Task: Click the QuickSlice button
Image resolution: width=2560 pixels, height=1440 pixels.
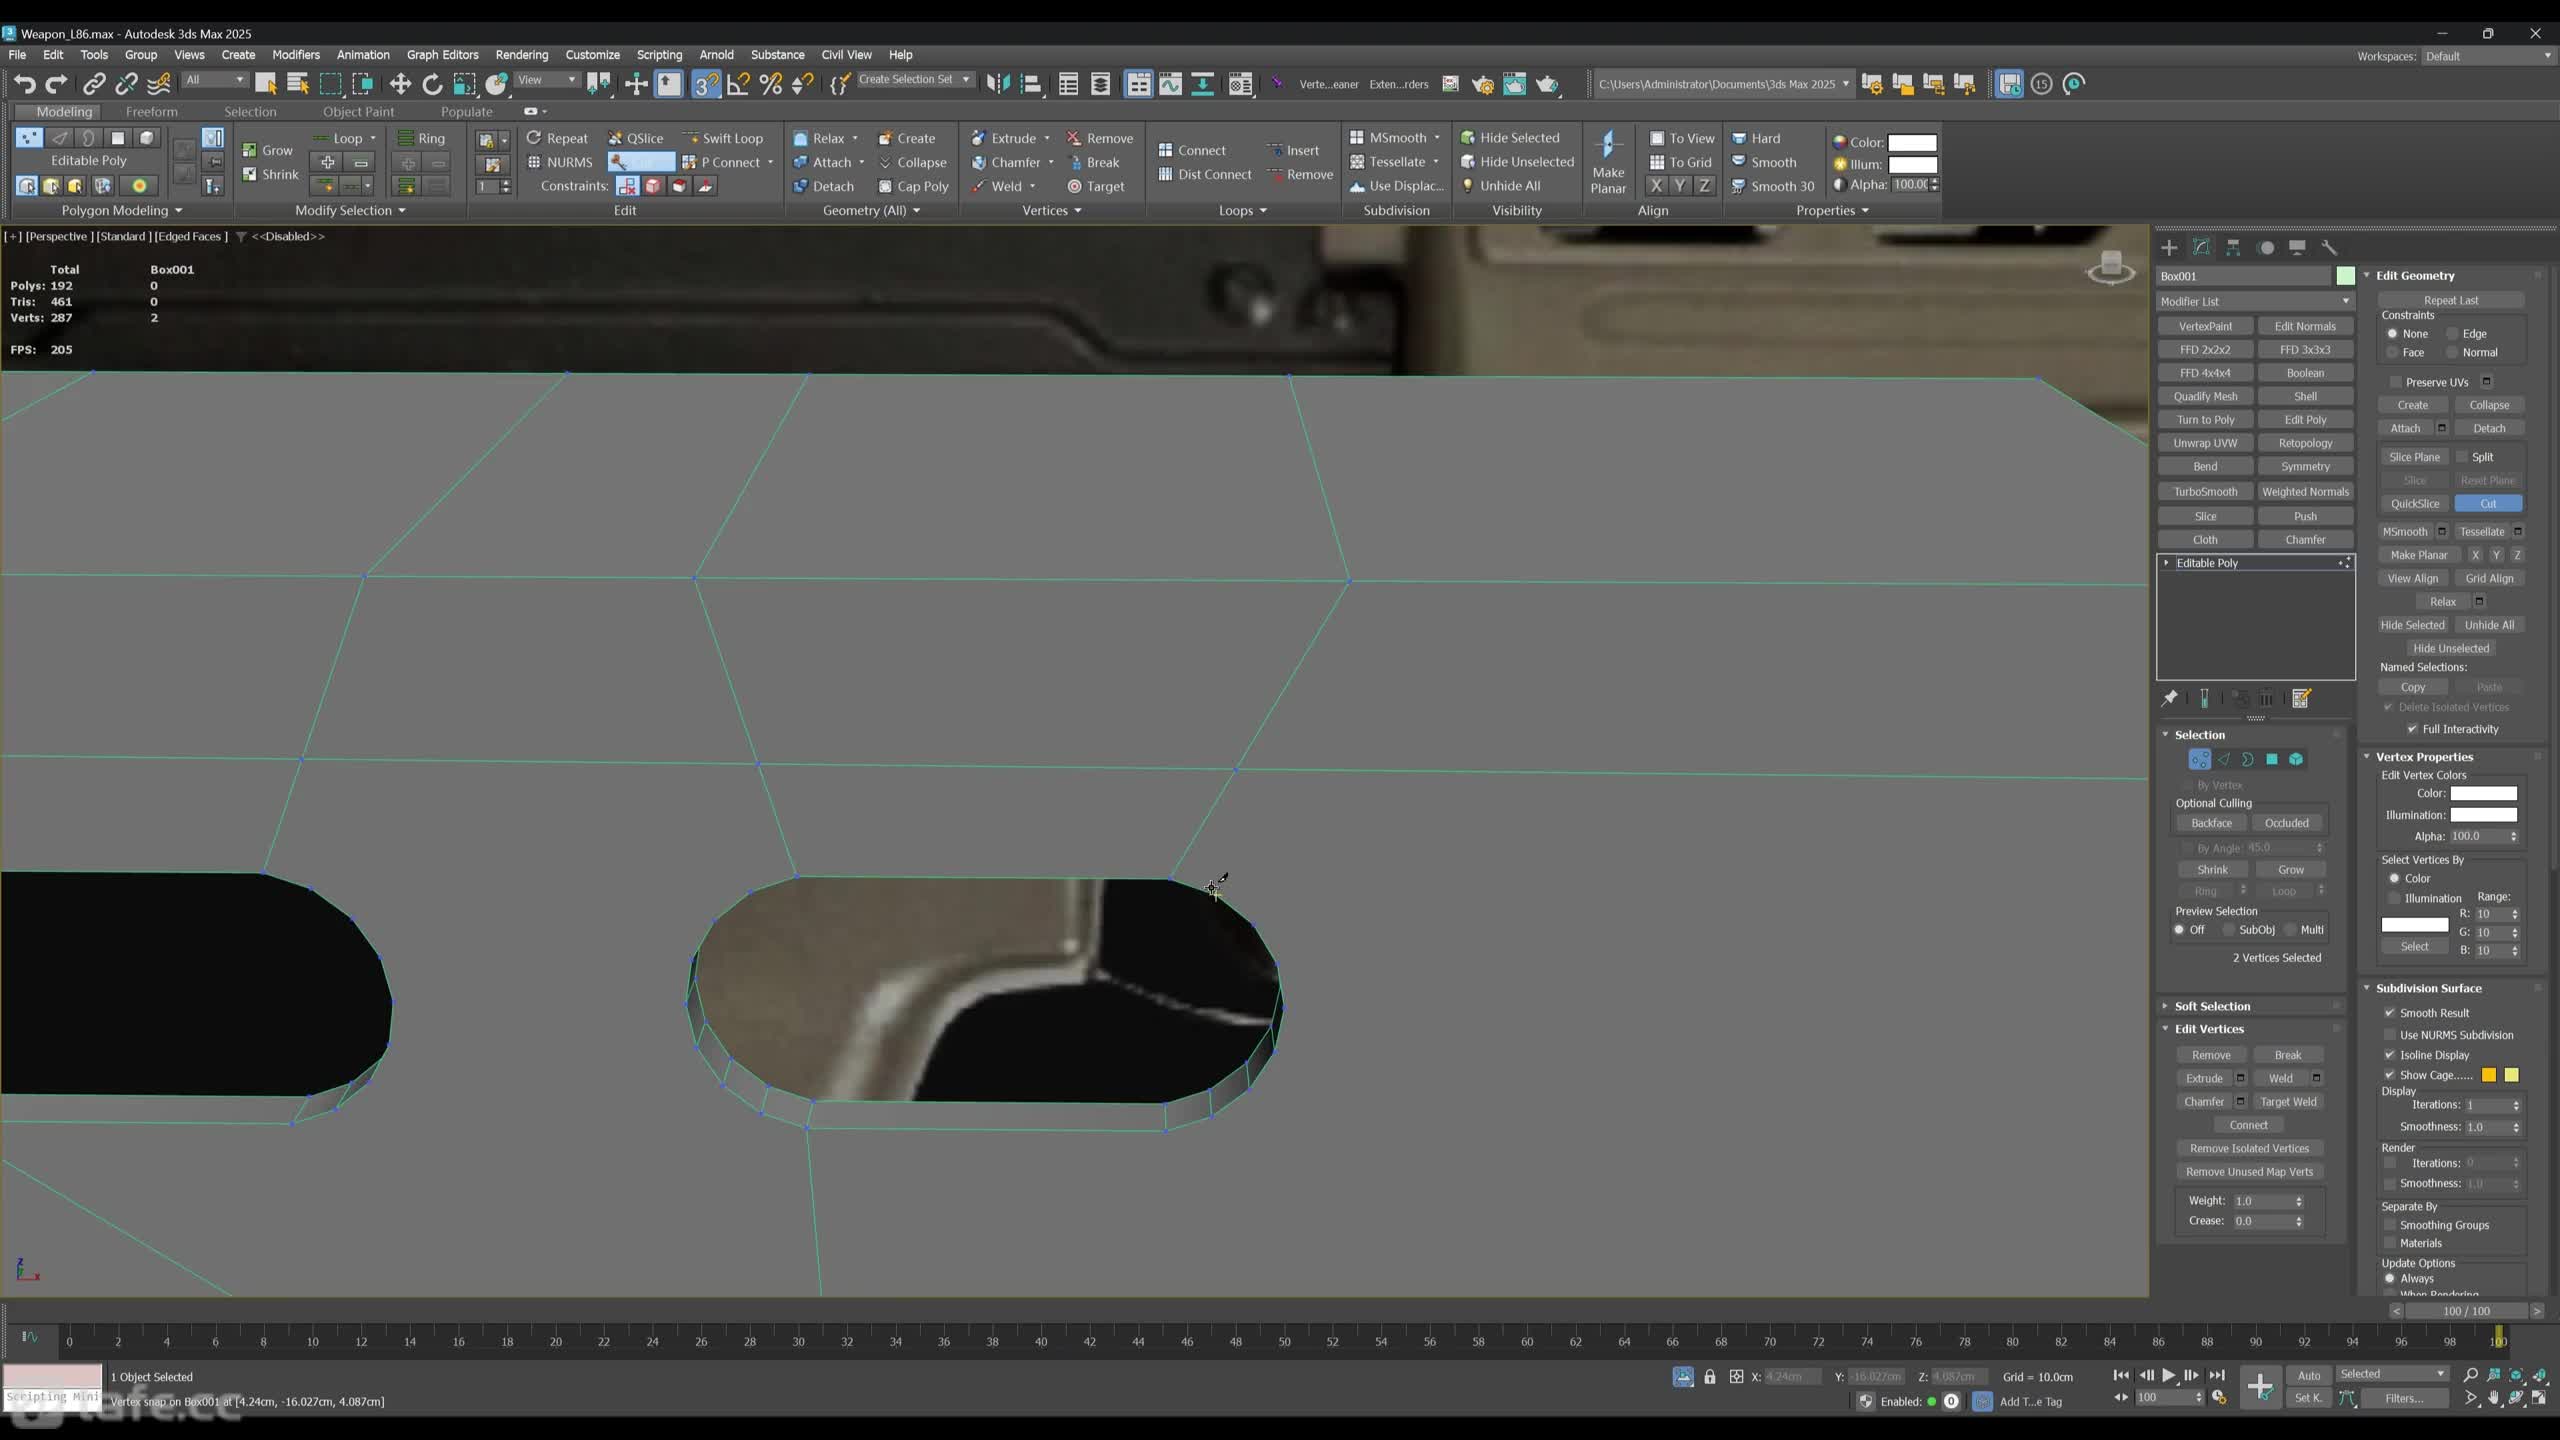Action: [x=2414, y=504]
